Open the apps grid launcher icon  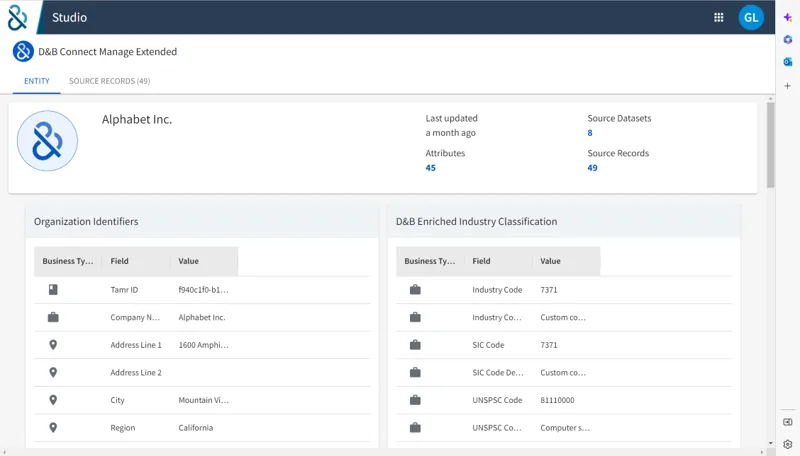pos(718,17)
